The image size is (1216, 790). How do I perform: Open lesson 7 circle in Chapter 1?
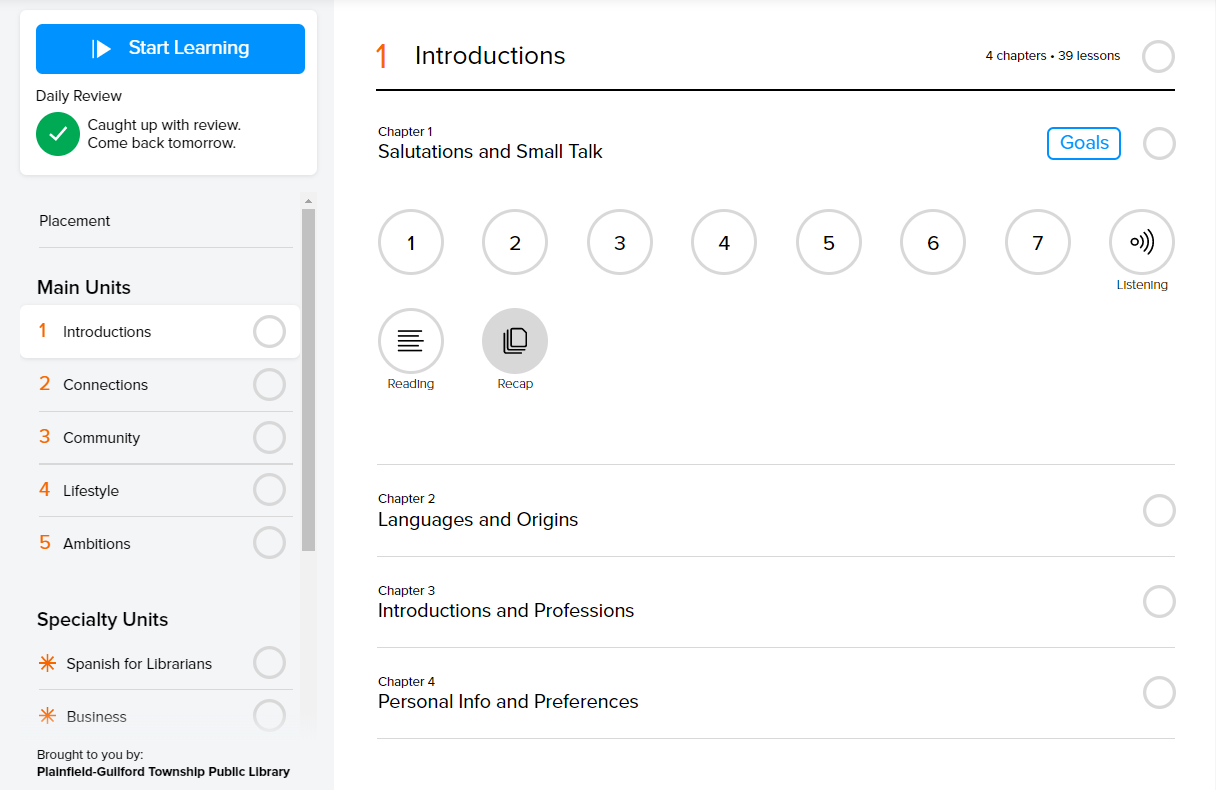pyautogui.click(x=1037, y=242)
